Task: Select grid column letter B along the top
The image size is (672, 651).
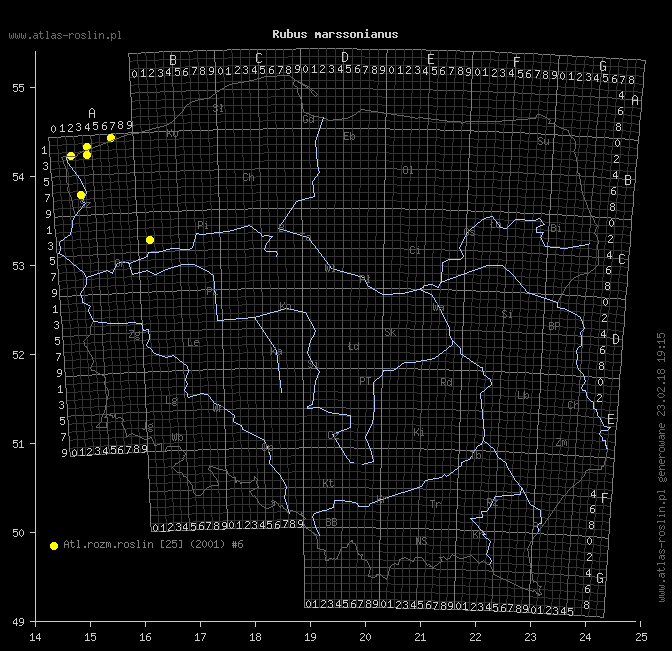Action: tap(173, 60)
